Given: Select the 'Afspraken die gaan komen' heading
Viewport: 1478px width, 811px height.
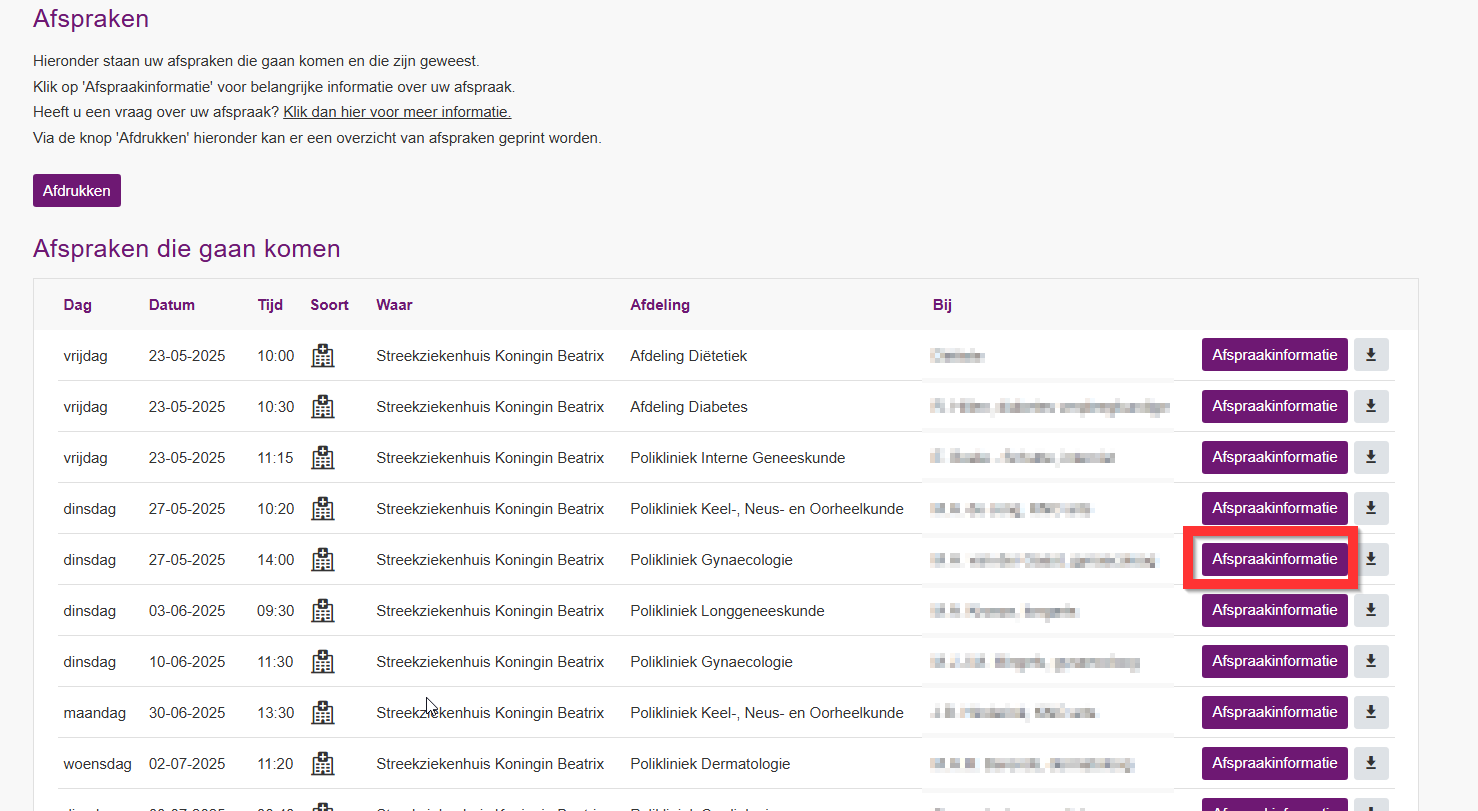Looking at the screenshot, I should coord(187,248).
